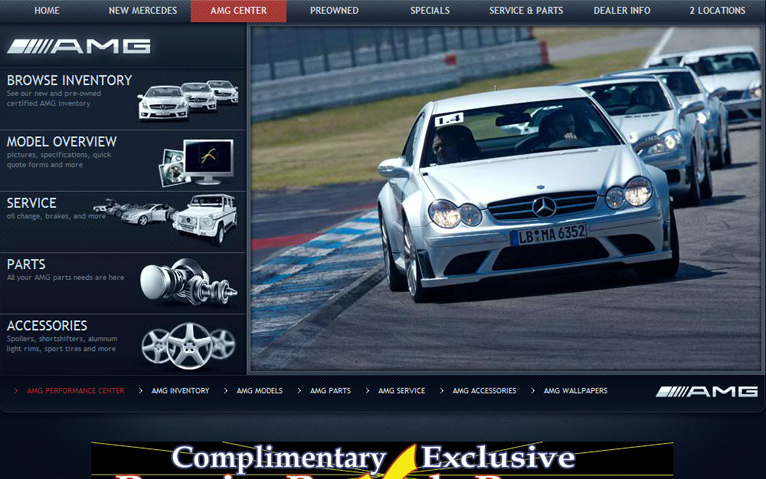Image resolution: width=766 pixels, height=479 pixels.
Task: Click the G-Class SUV service image
Action: click(205, 219)
